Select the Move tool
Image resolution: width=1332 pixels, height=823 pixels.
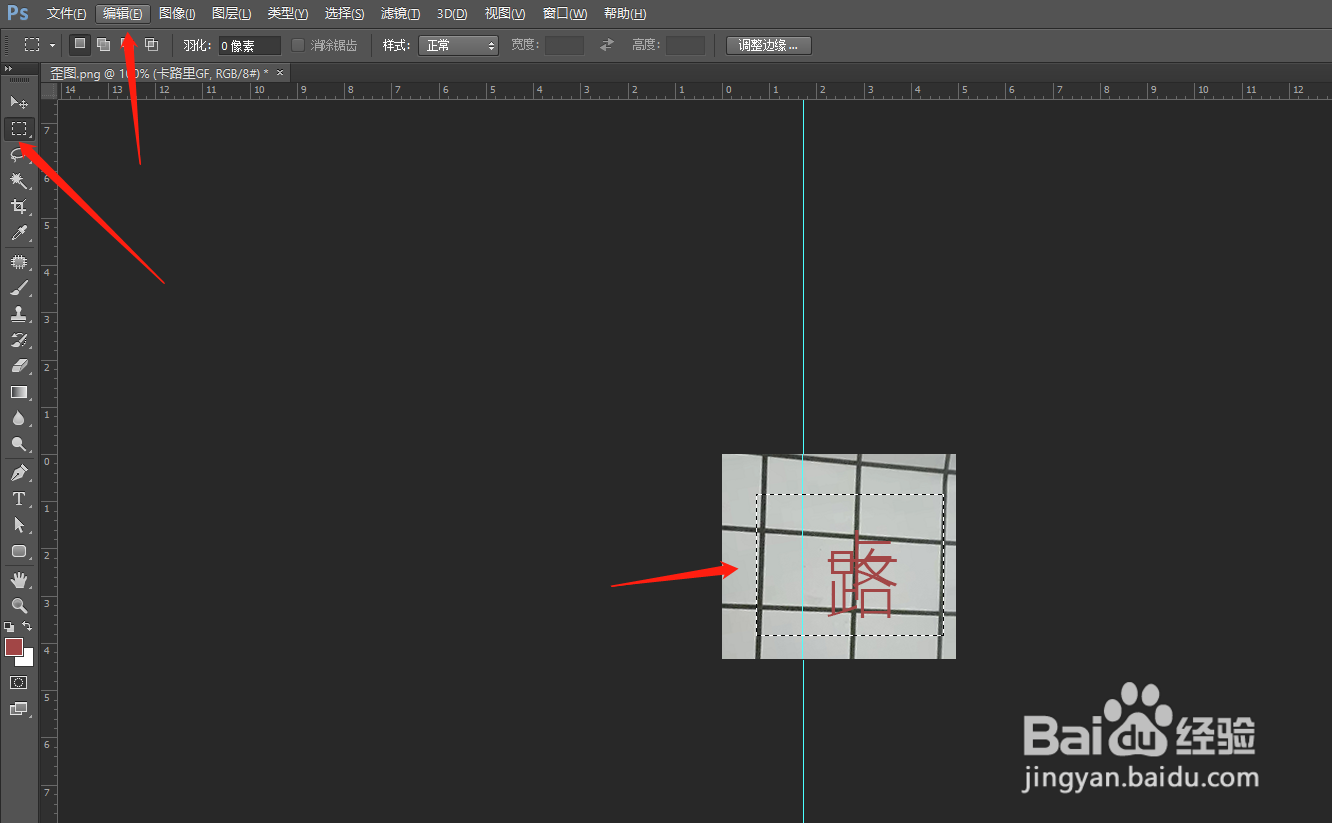[19, 102]
